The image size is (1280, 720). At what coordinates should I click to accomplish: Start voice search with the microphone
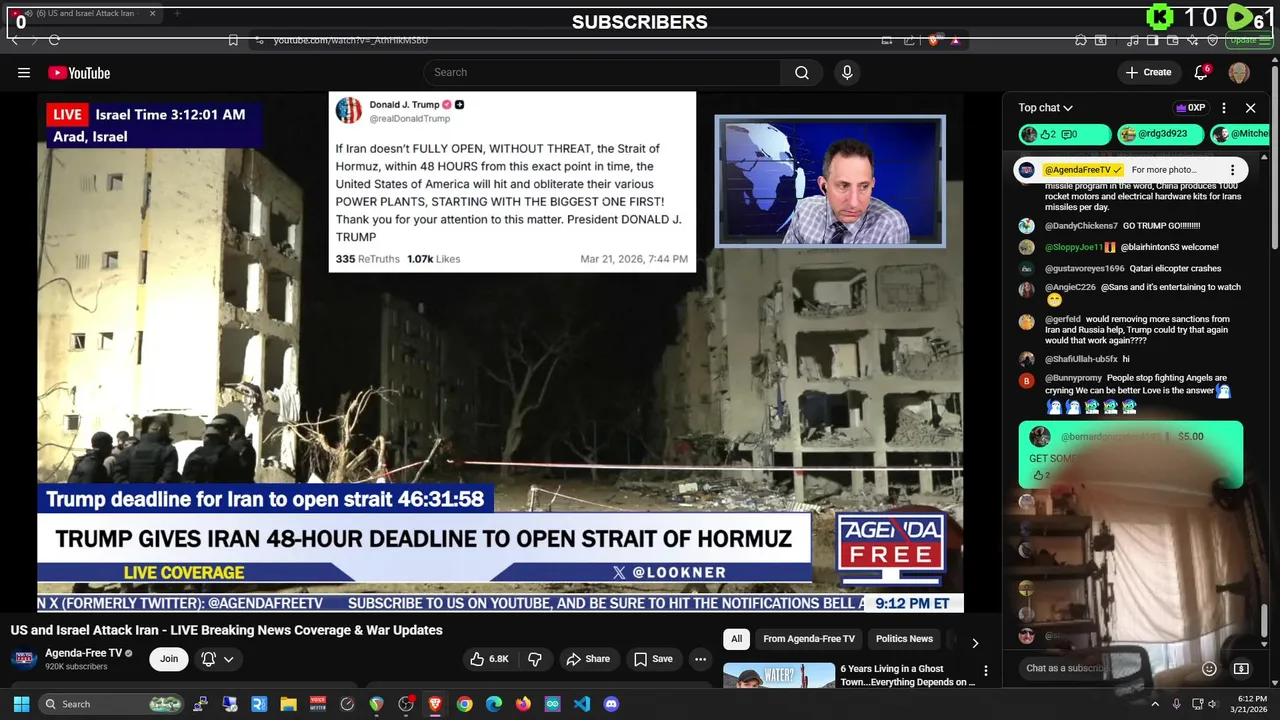tap(847, 72)
